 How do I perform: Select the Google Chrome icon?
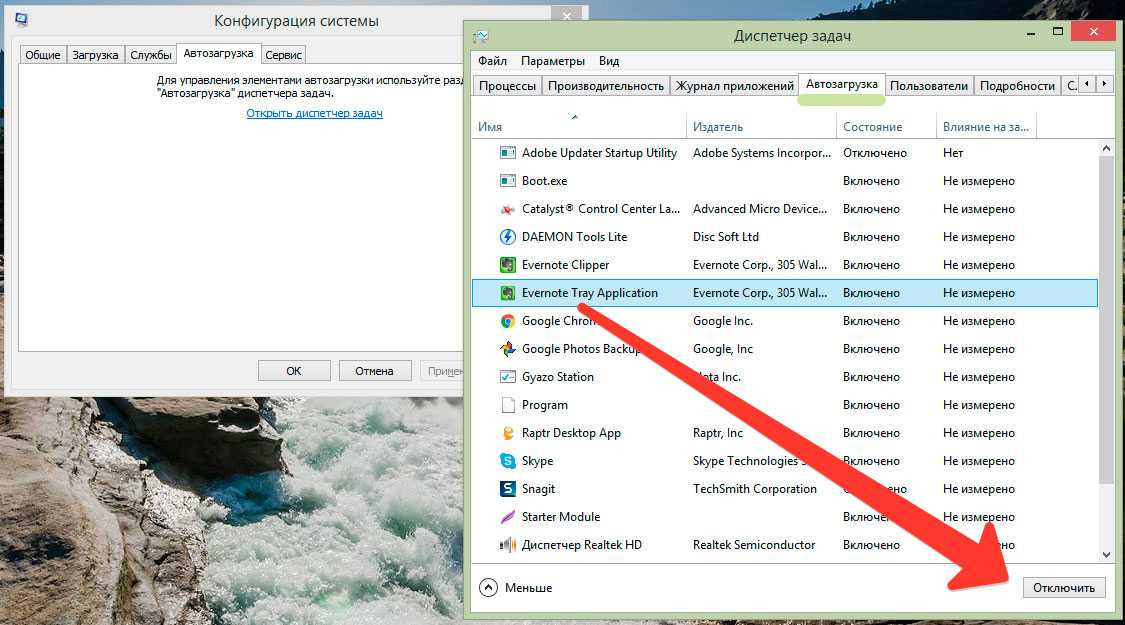[507, 321]
